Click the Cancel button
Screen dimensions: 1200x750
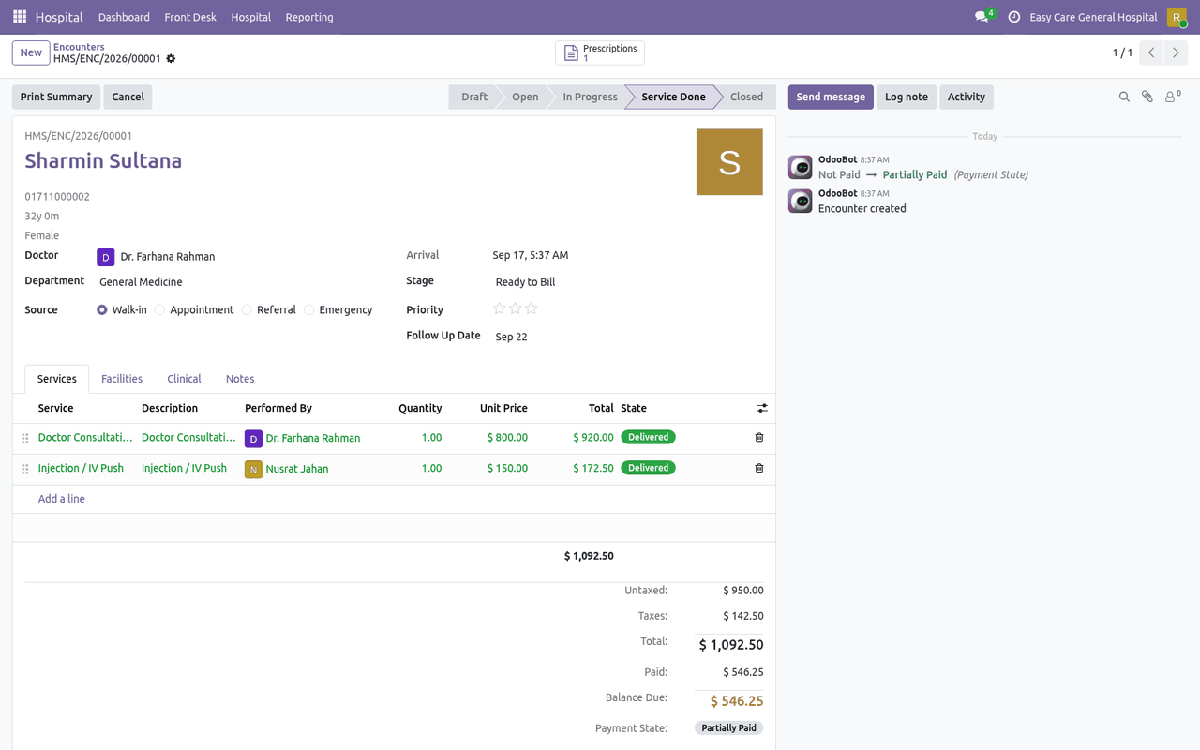[x=128, y=97]
